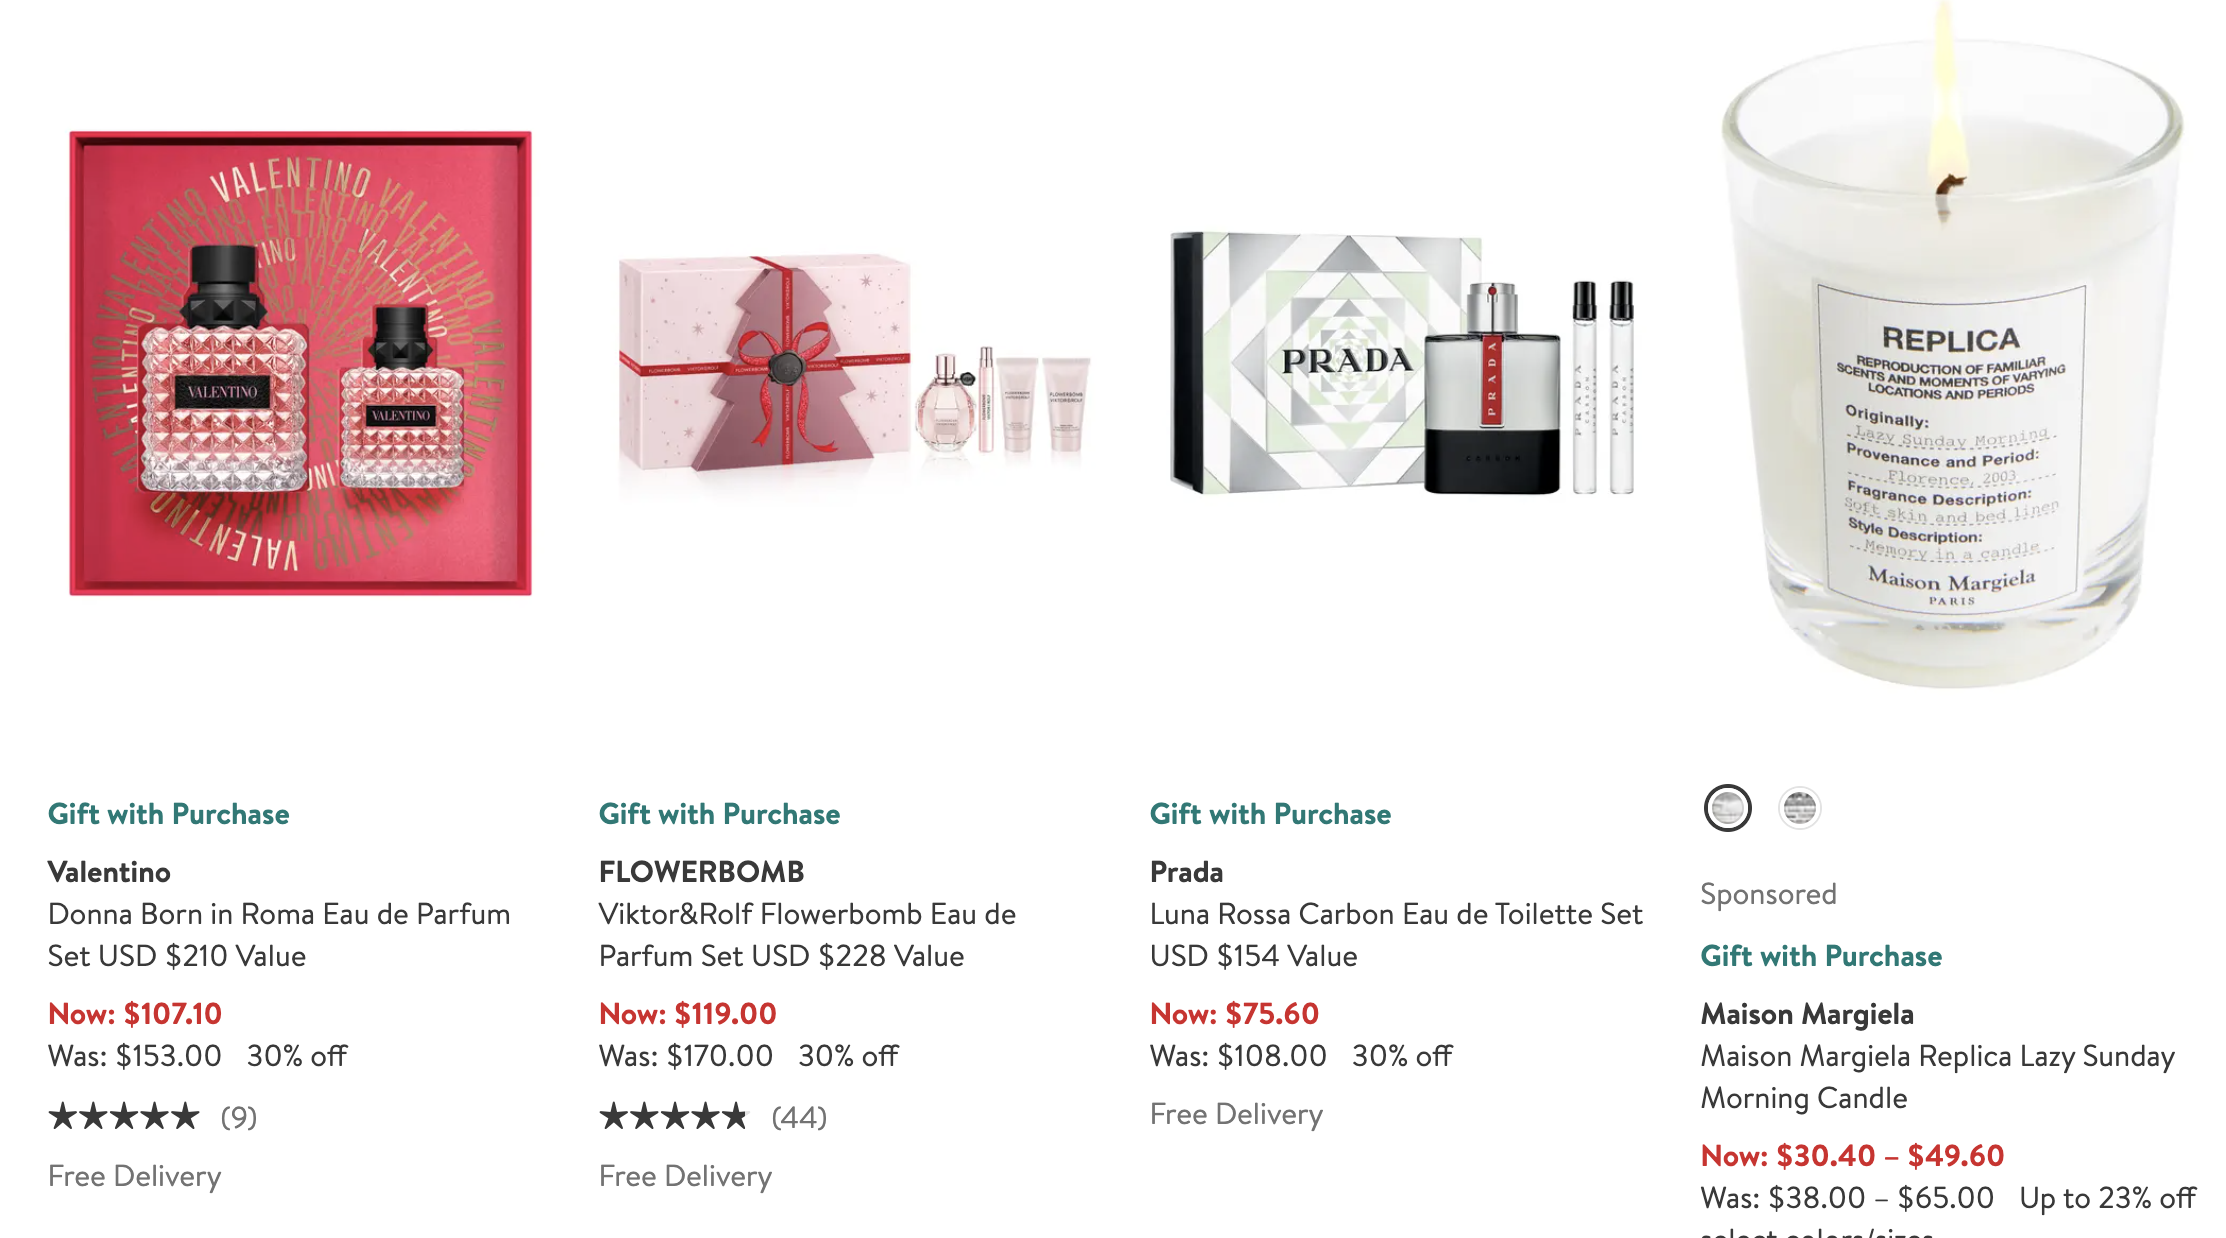Open the Prada Luna Rossa set image
Image resolution: width=2226 pixels, height=1238 pixels.
point(1404,364)
